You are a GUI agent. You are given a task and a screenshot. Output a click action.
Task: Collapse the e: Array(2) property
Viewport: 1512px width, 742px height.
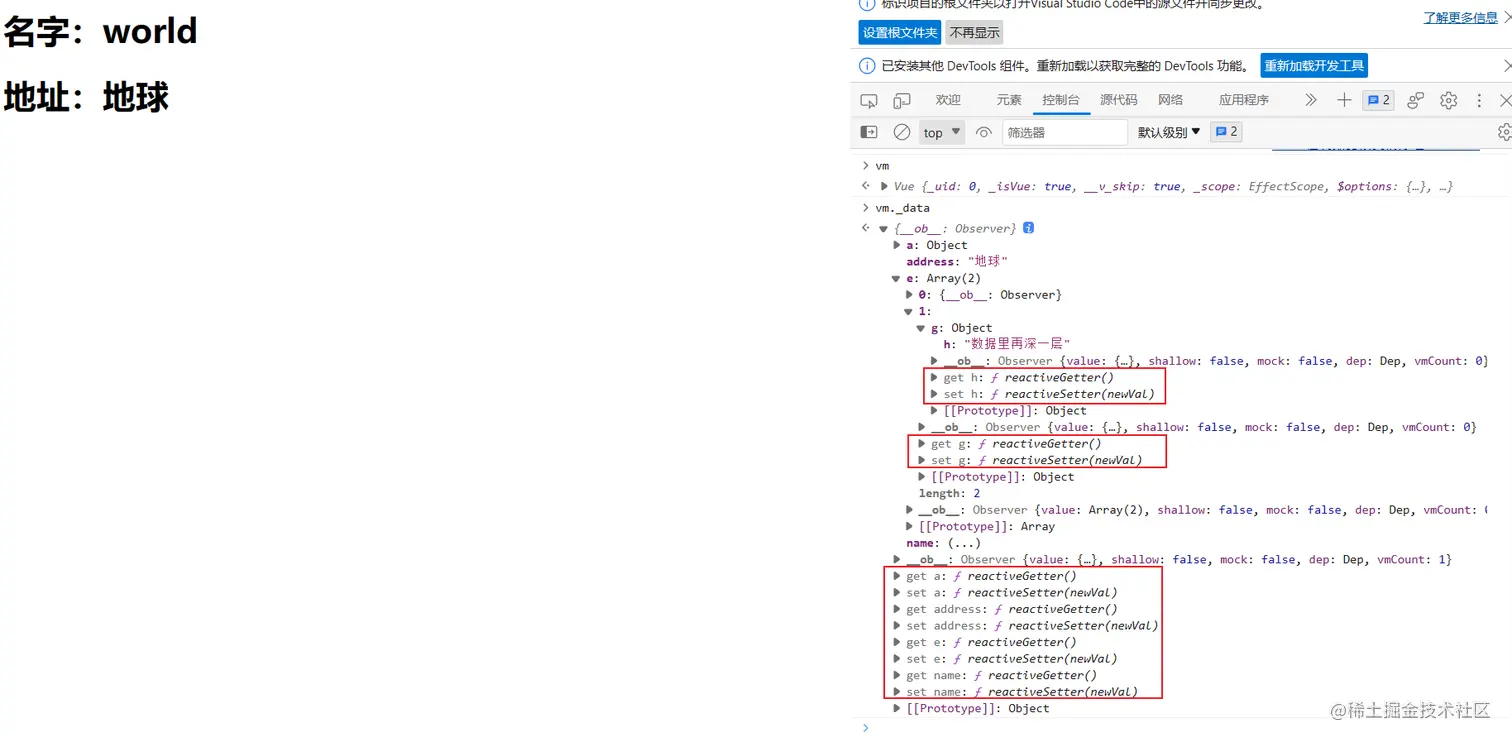point(897,279)
